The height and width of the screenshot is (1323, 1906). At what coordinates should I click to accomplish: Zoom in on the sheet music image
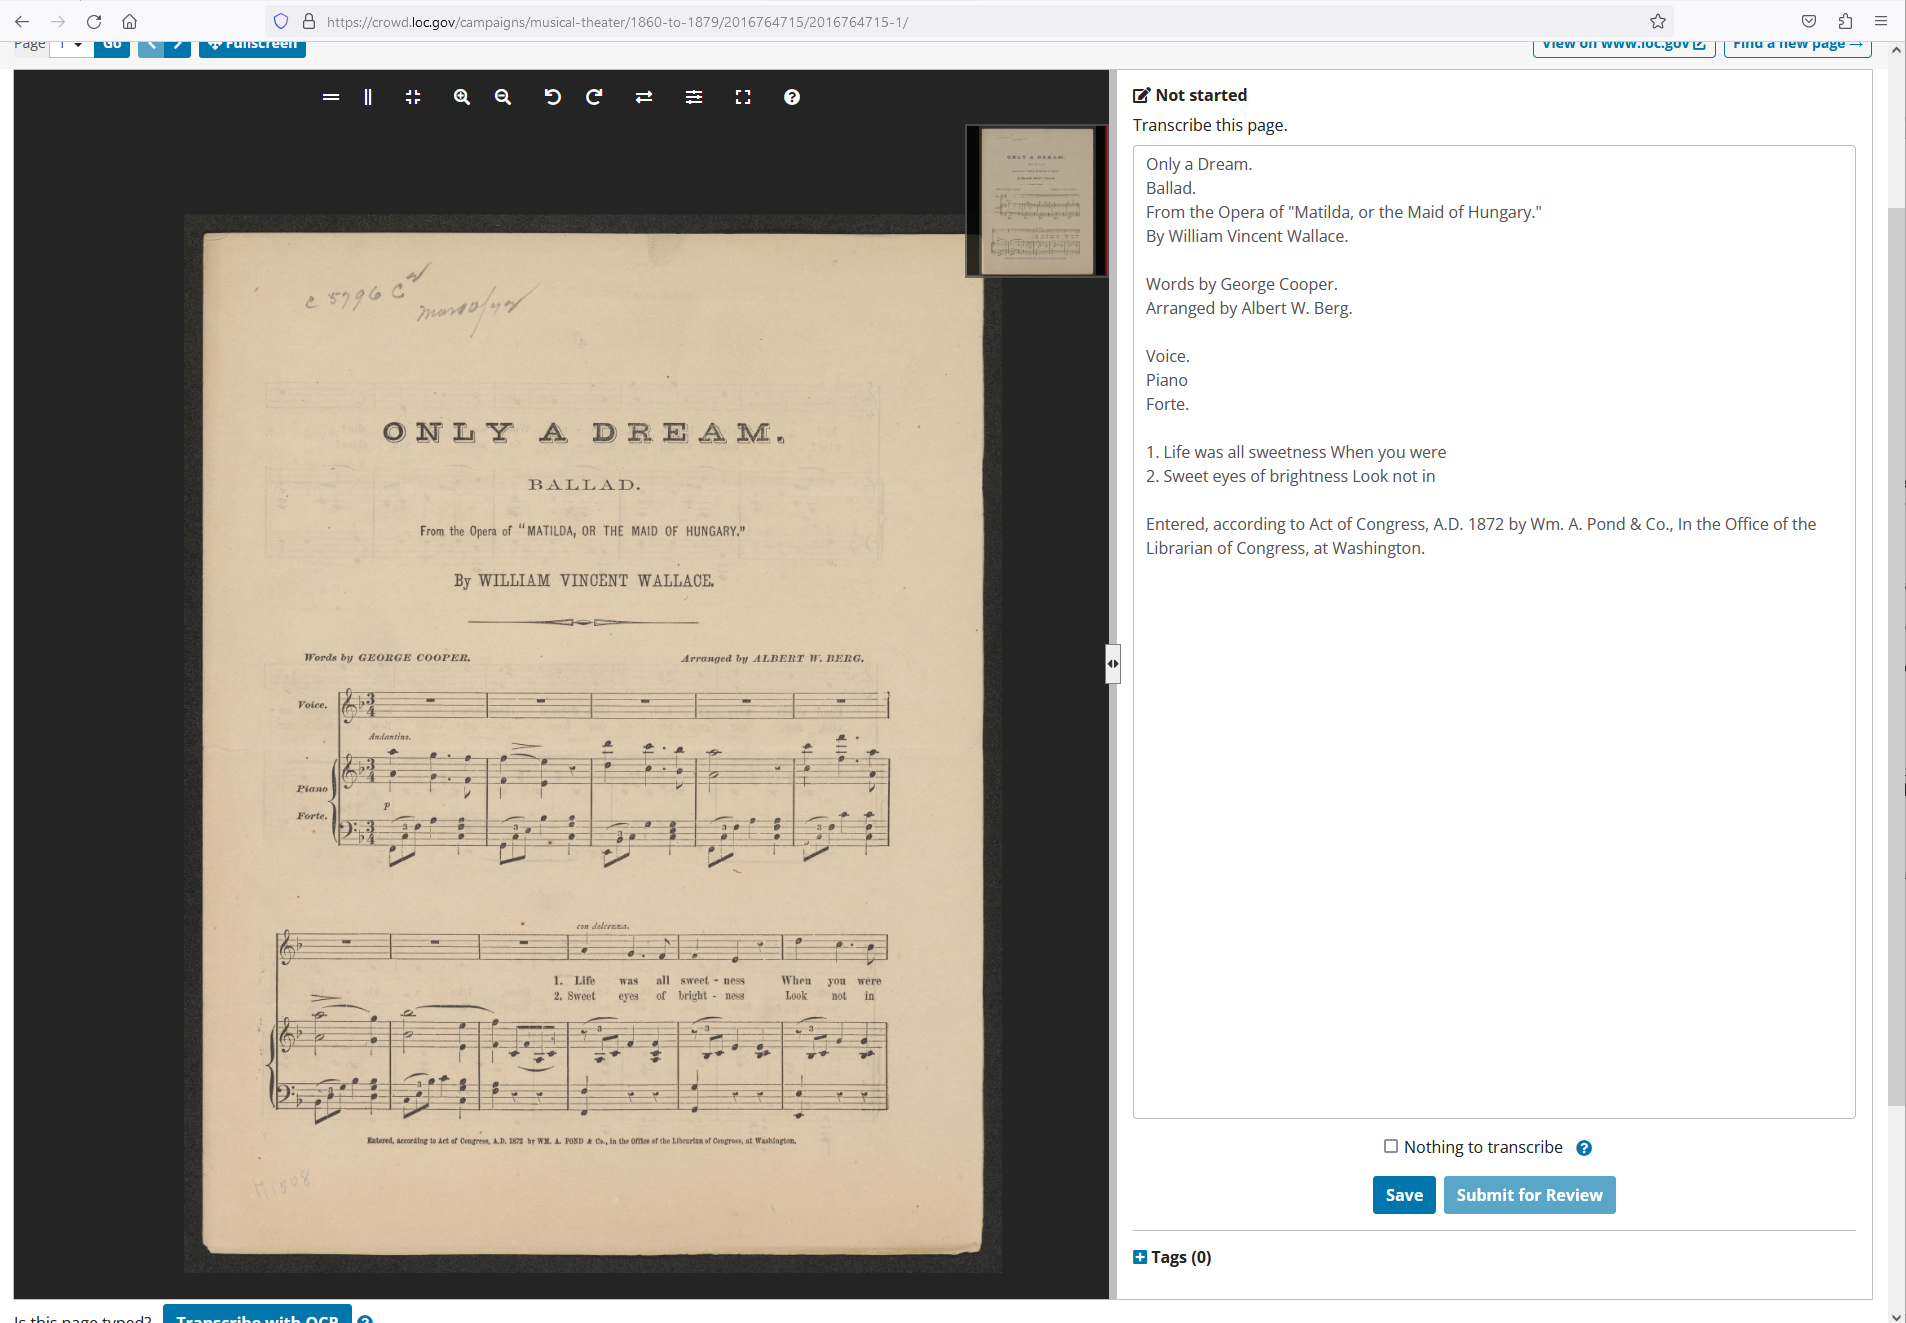(x=462, y=97)
